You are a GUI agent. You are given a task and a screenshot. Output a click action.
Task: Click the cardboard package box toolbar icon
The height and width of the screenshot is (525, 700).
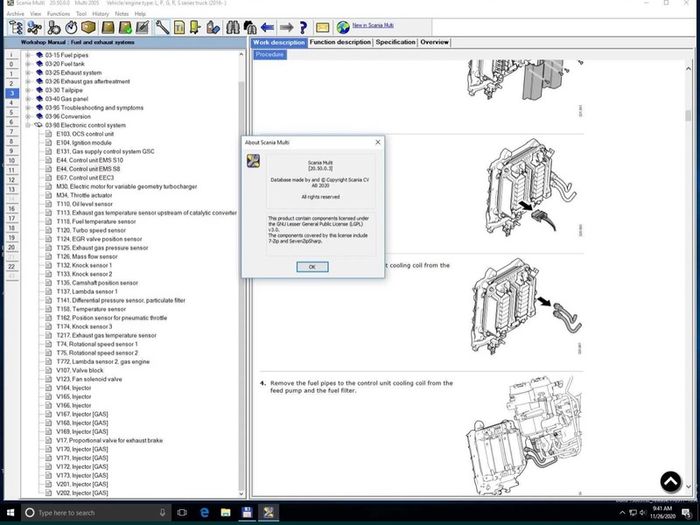coord(88,28)
